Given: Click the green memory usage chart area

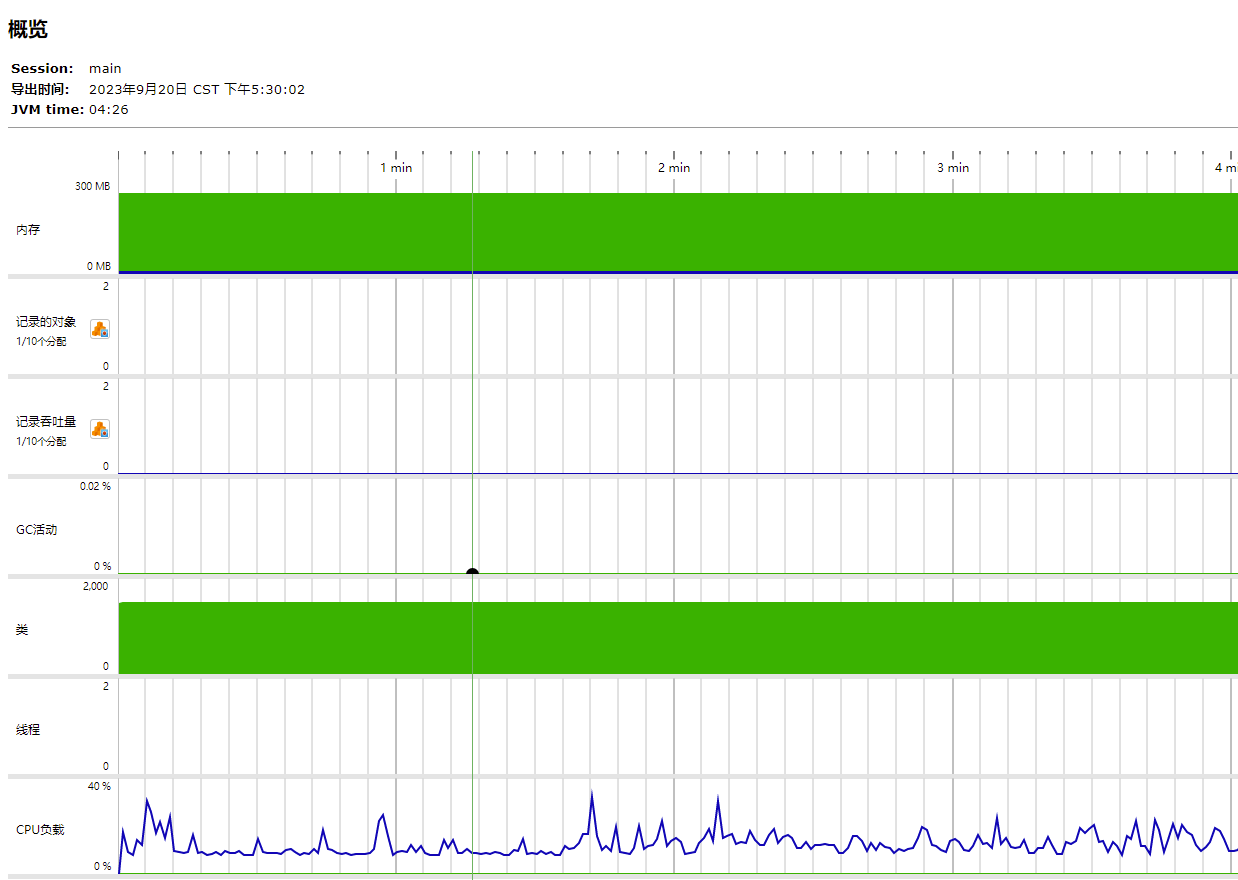Looking at the screenshot, I should [678, 232].
